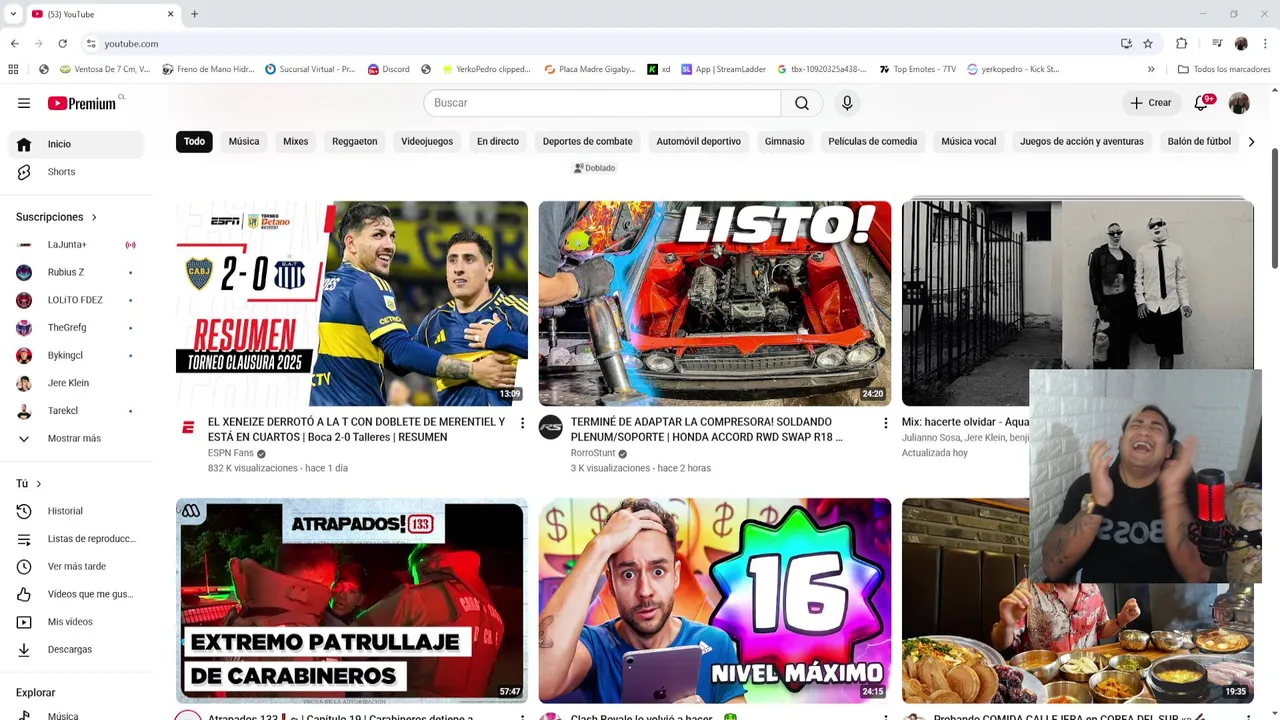Screen dimensions: 1280x720
Task: Select the Mixes filter chip
Action: [x=296, y=142]
